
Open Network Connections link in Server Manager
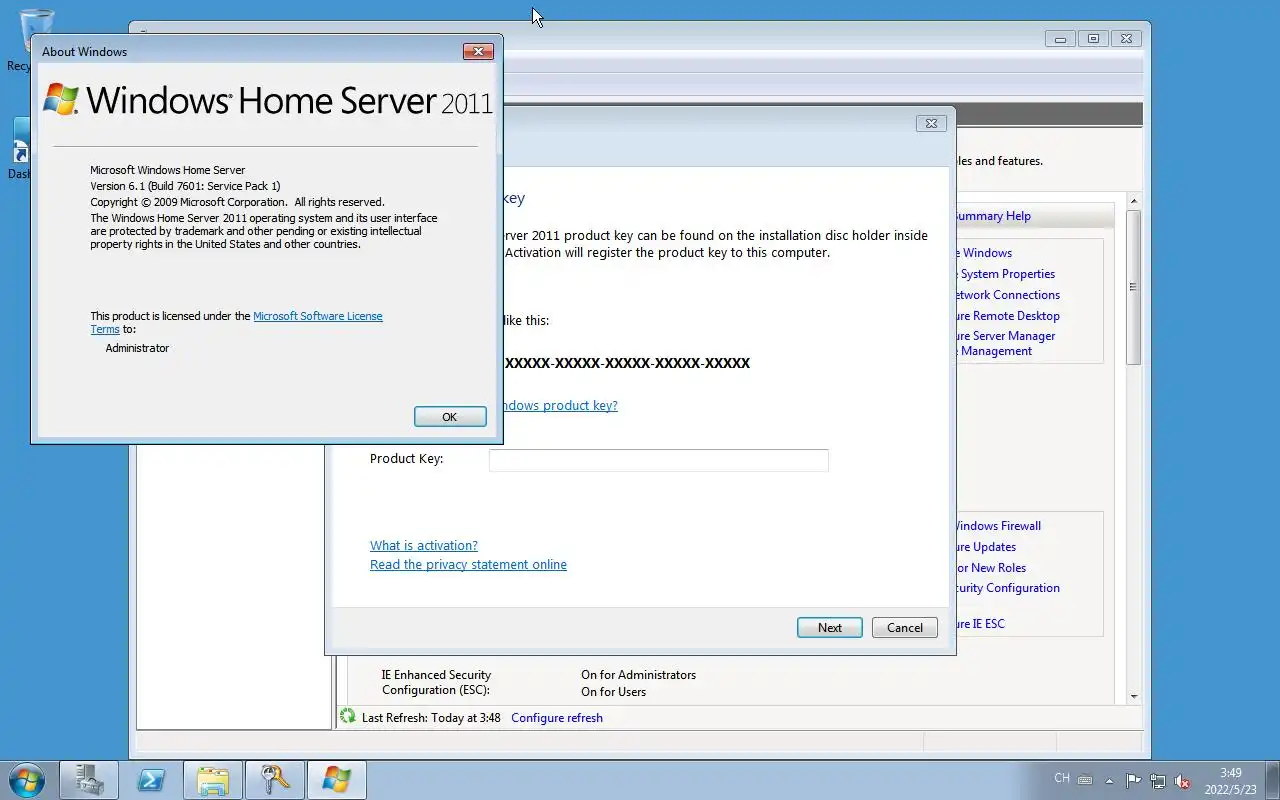pyautogui.click(x=1006, y=295)
